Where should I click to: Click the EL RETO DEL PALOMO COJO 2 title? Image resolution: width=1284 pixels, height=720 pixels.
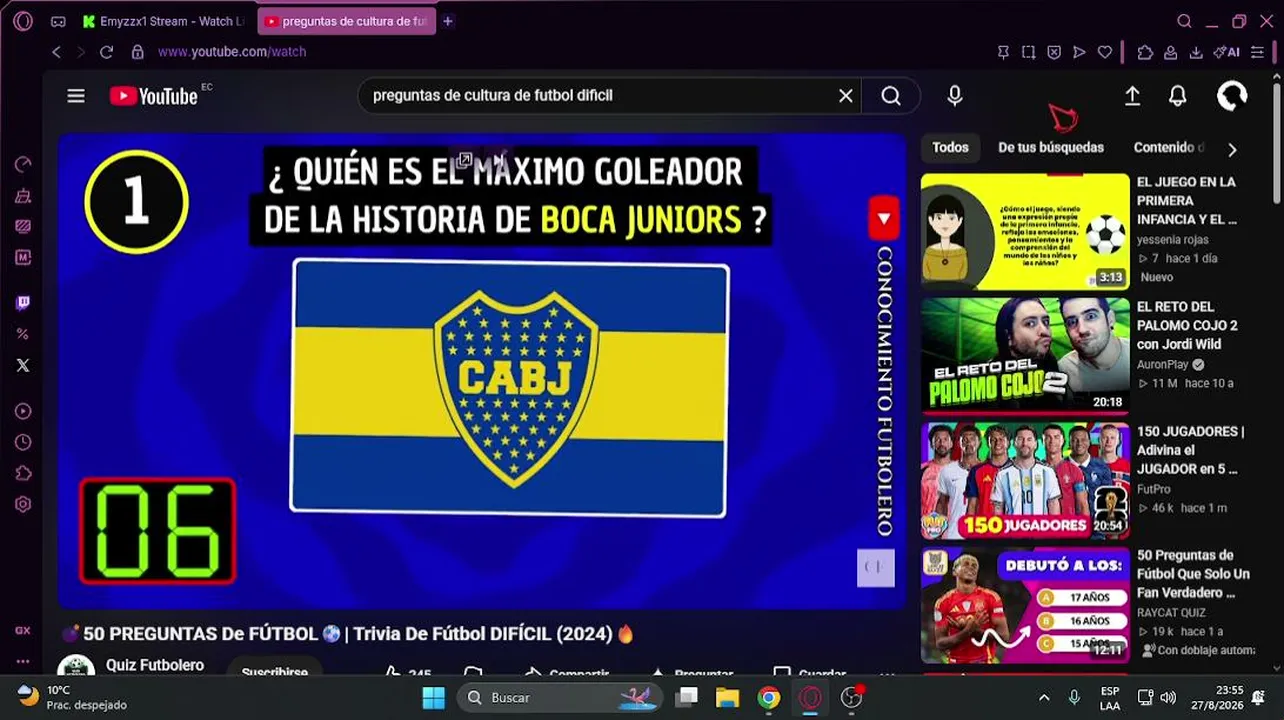(x=1187, y=325)
